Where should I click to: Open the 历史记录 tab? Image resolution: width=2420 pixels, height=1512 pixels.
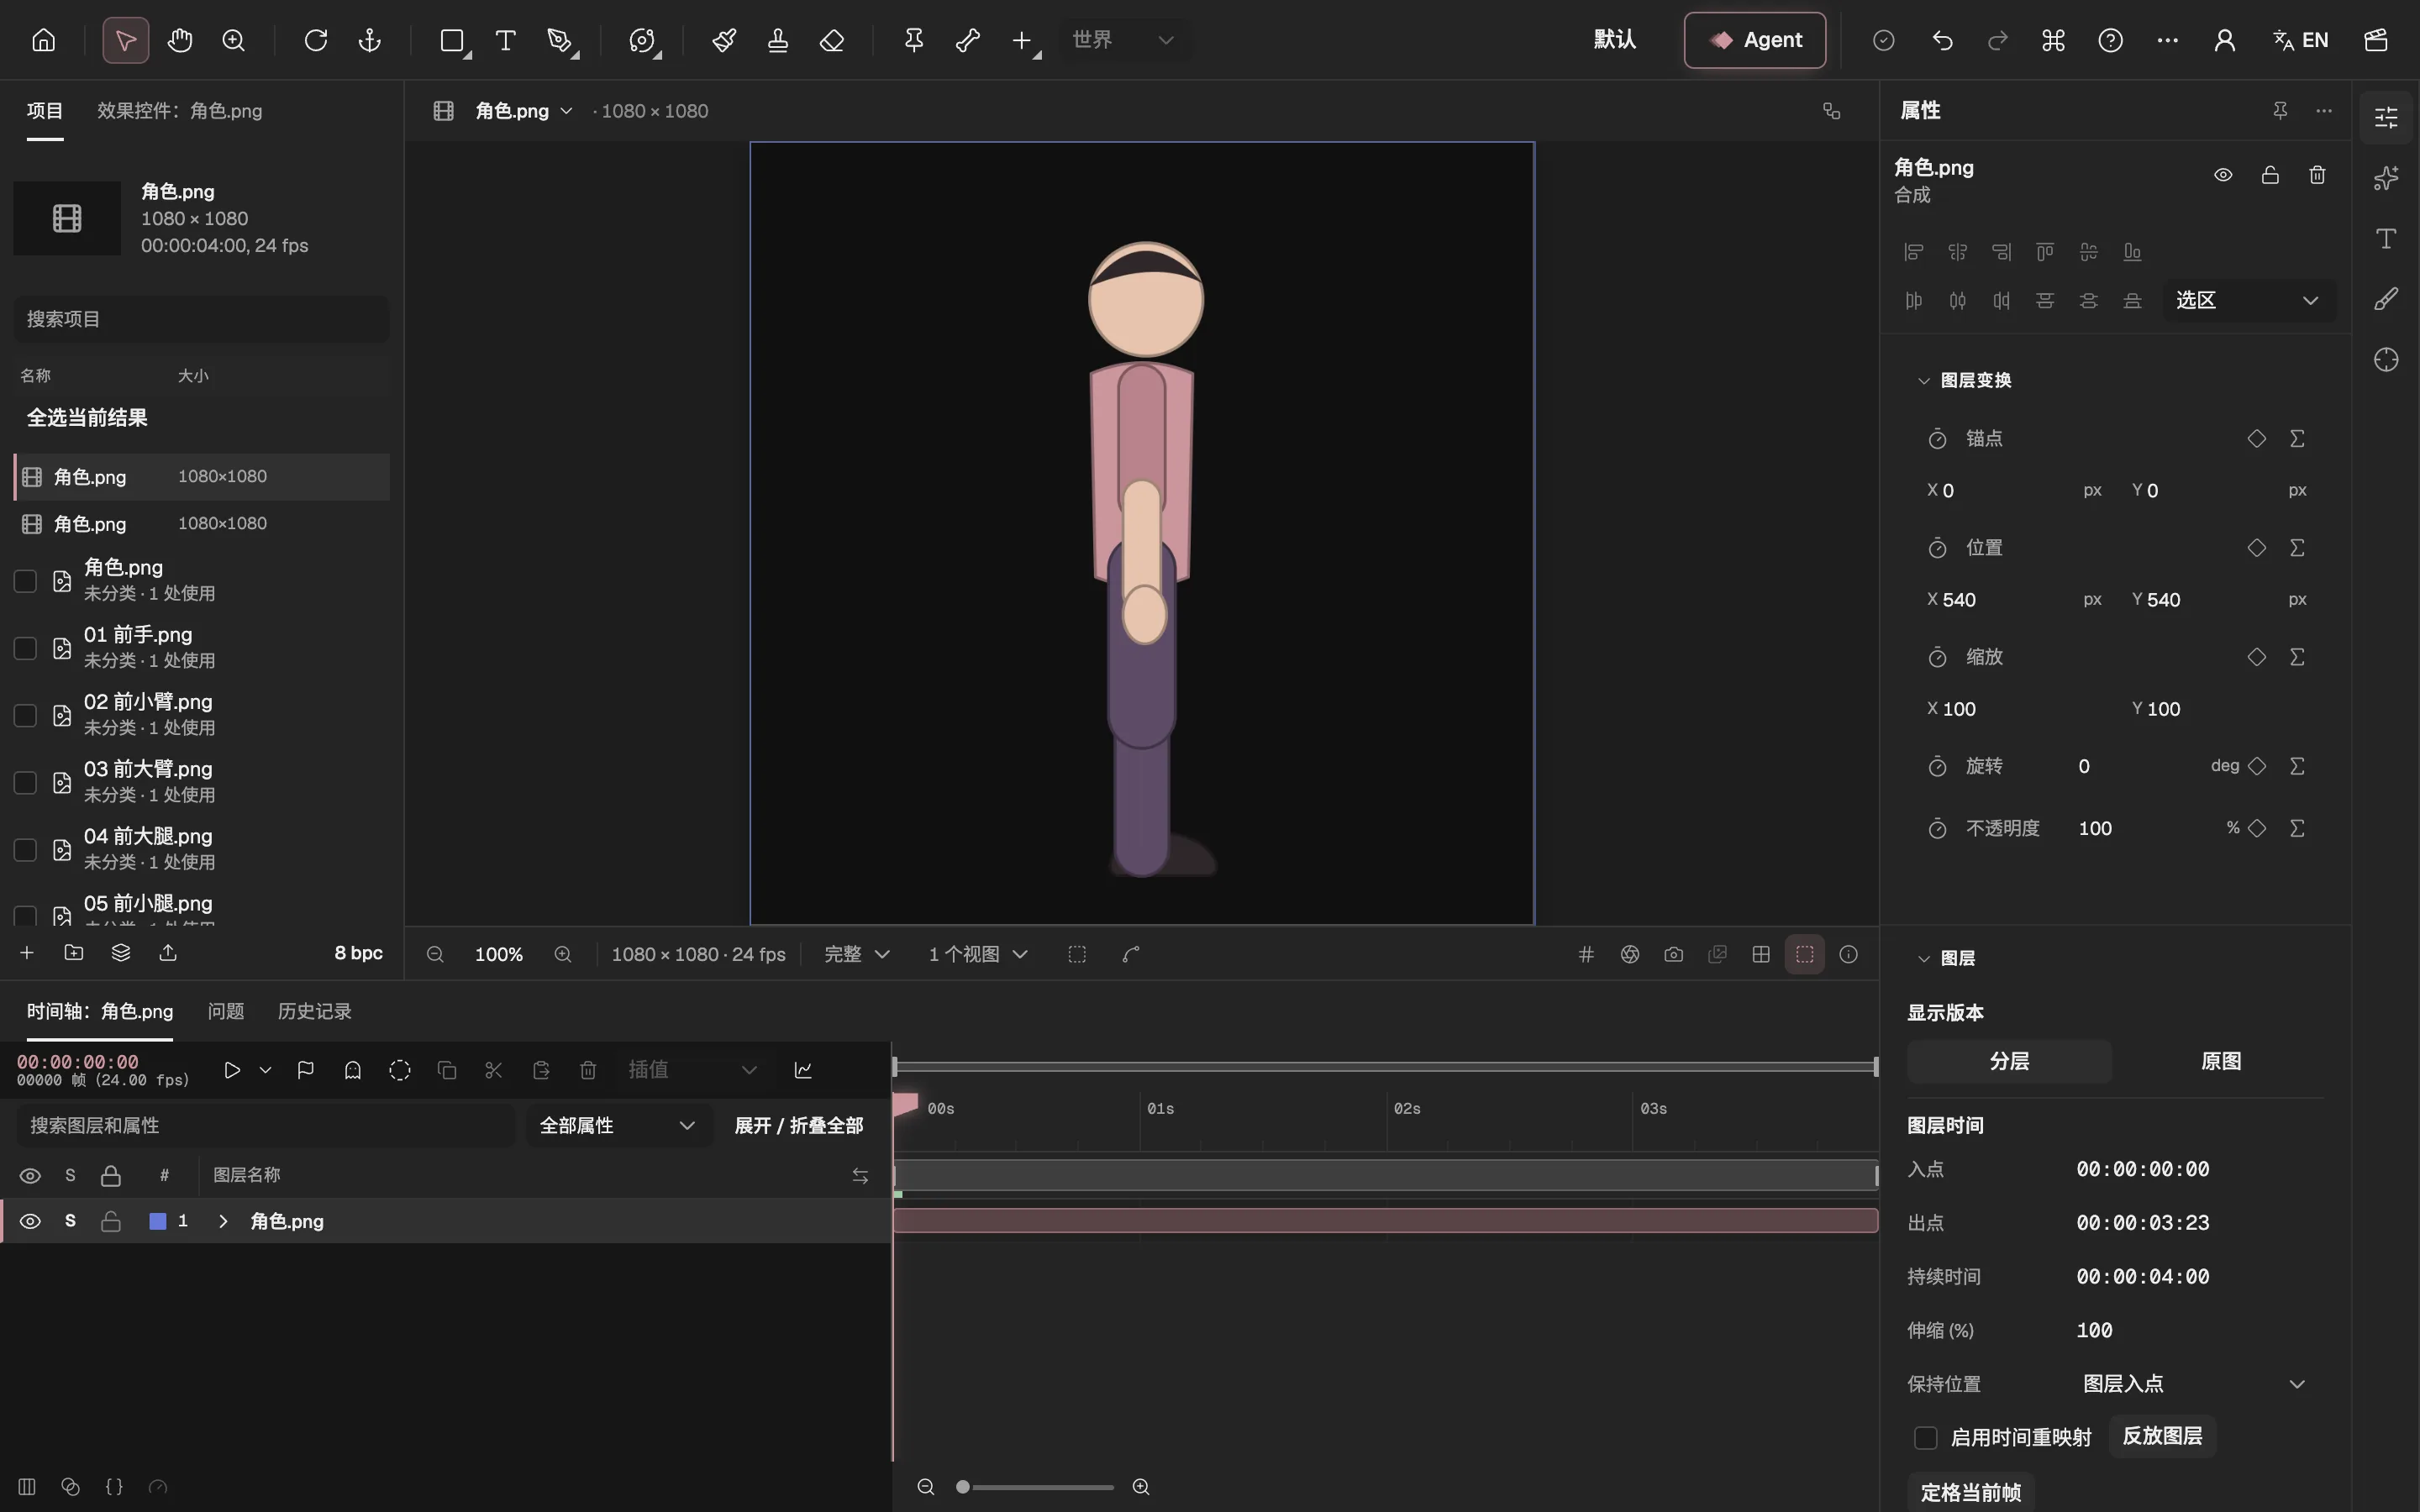[x=315, y=1011]
